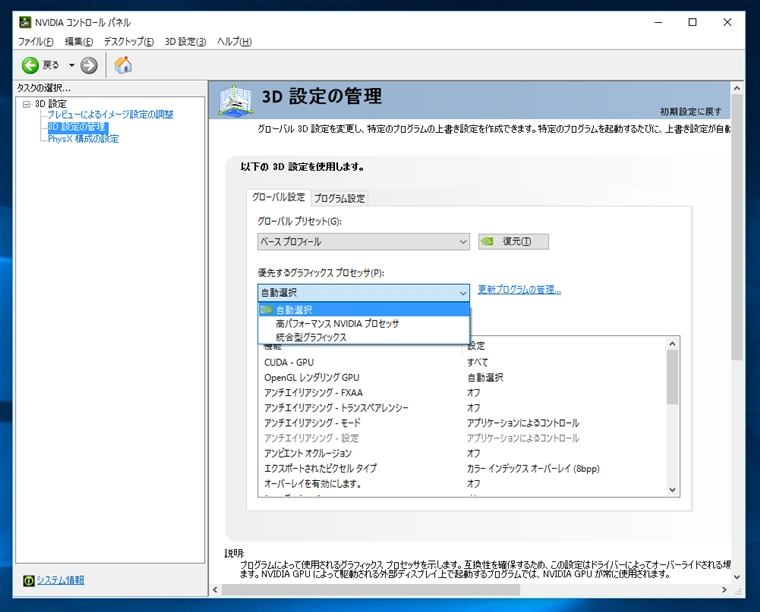This screenshot has width=760, height=612.
Task: Select PhysX 構成の設定 in the tree
Action: click(x=83, y=139)
